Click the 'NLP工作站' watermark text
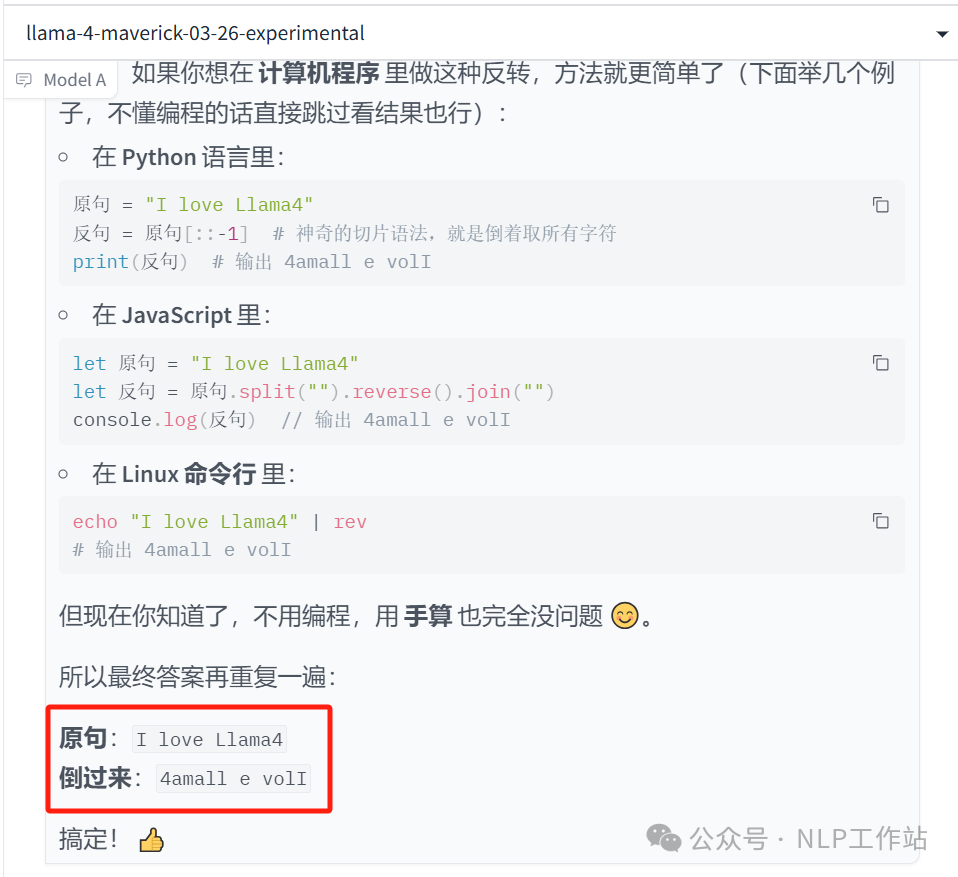This screenshot has height=877, width=958. (x=862, y=838)
